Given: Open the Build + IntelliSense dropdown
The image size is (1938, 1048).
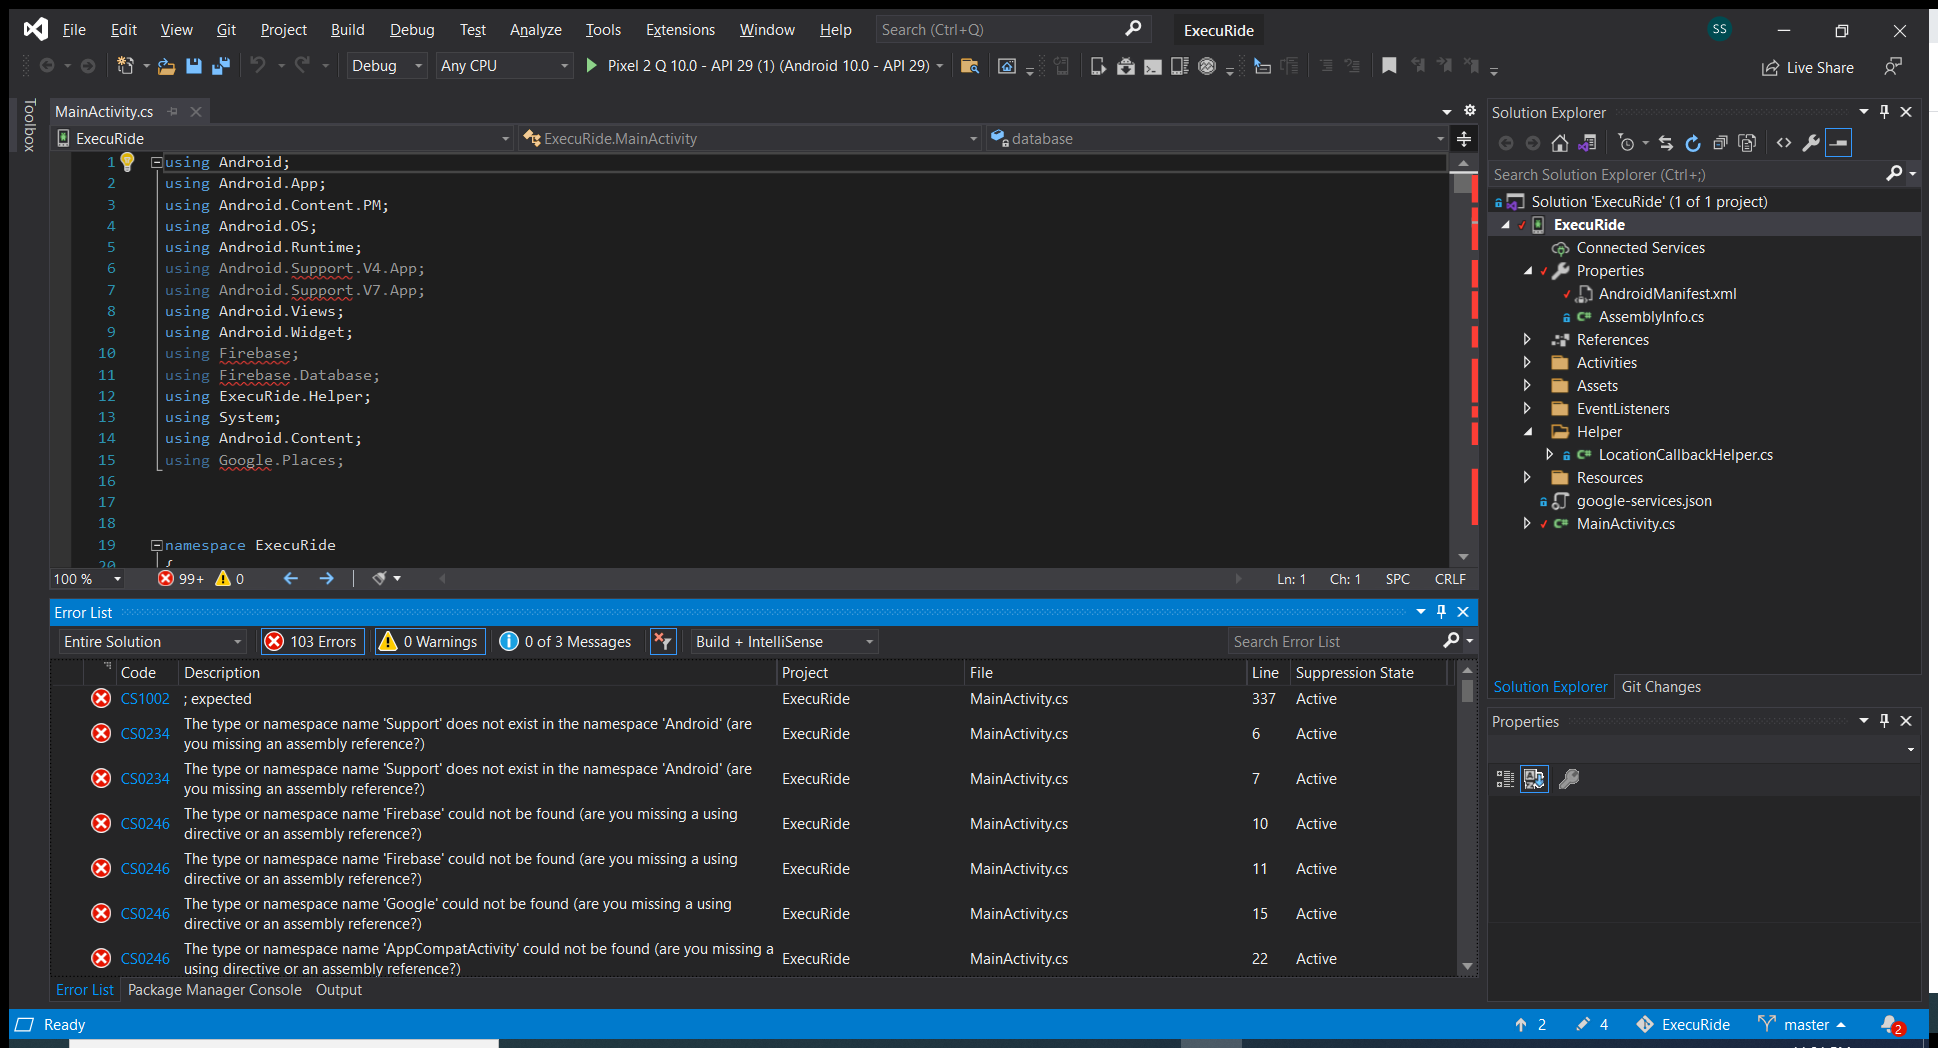Looking at the screenshot, I should [785, 641].
